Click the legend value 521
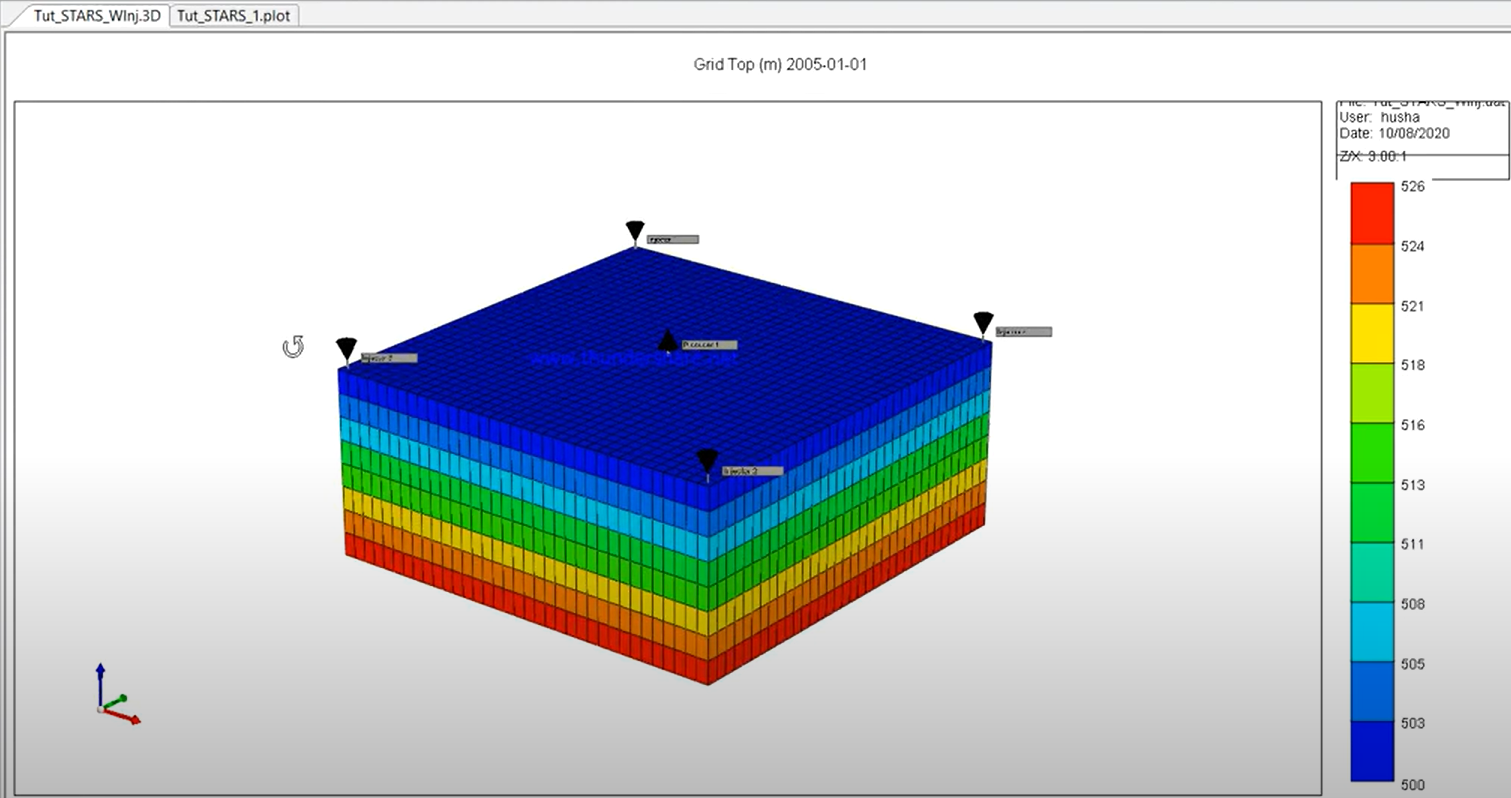The height and width of the screenshot is (798, 1511). coord(1412,306)
